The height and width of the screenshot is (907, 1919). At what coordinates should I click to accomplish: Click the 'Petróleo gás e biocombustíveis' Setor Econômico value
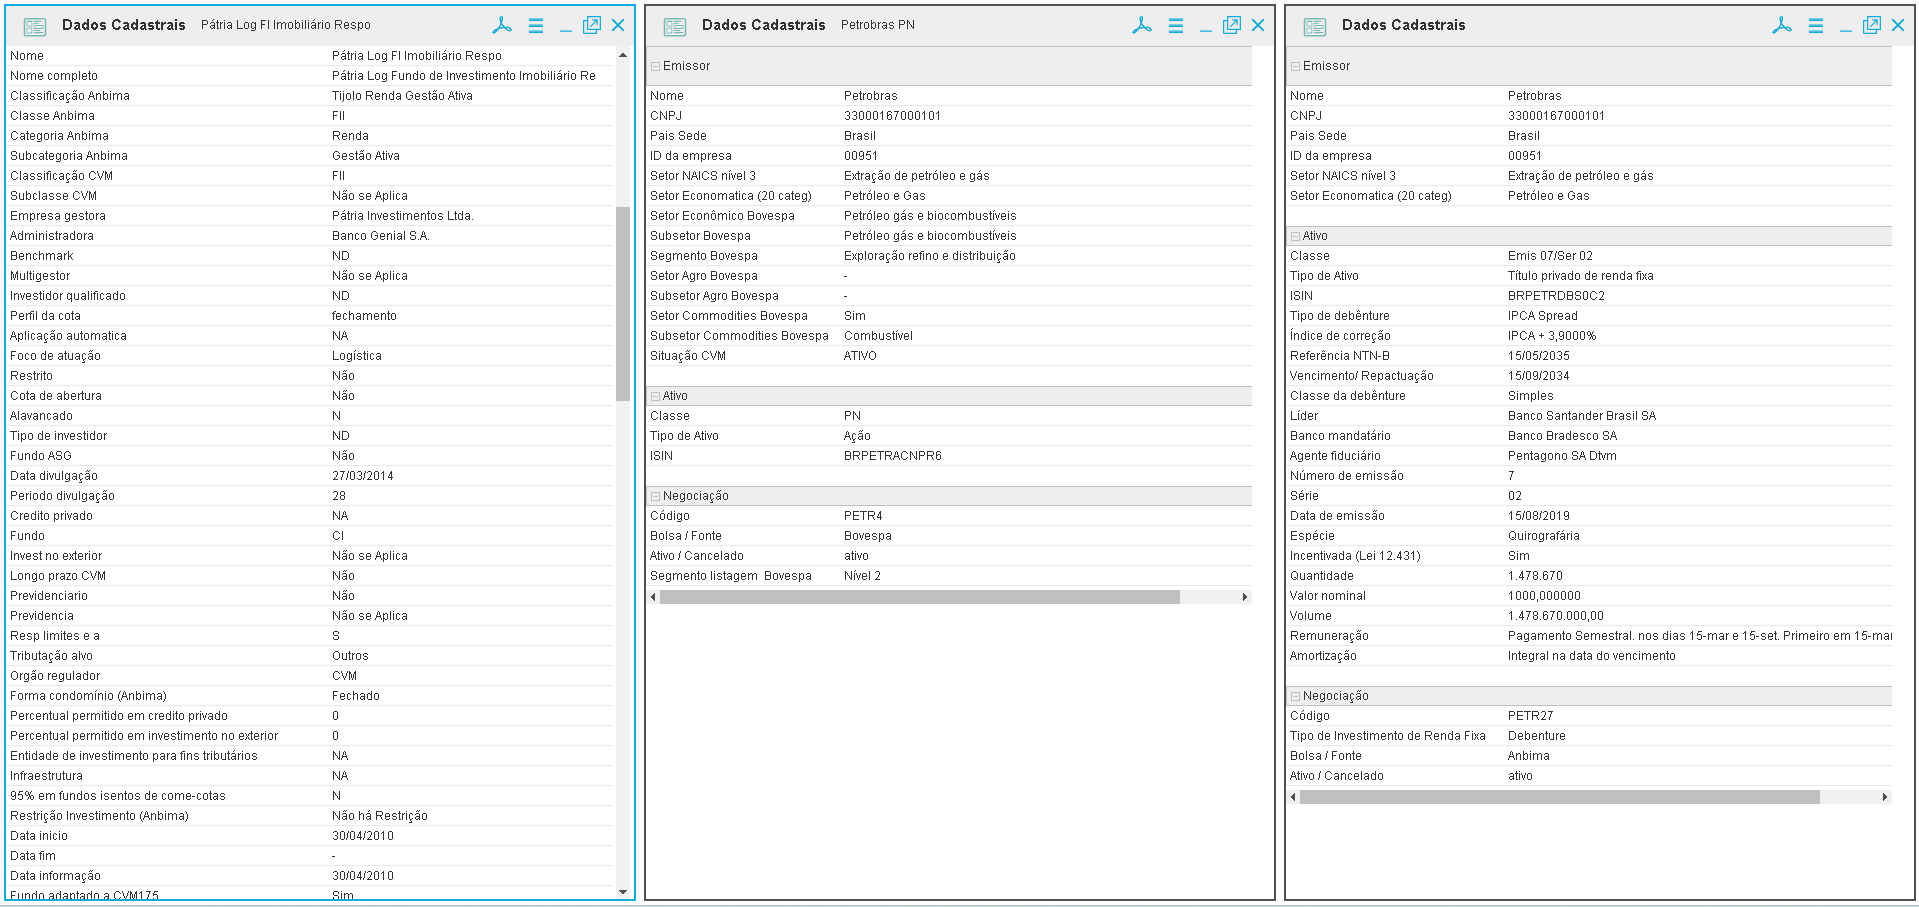pyautogui.click(x=930, y=216)
